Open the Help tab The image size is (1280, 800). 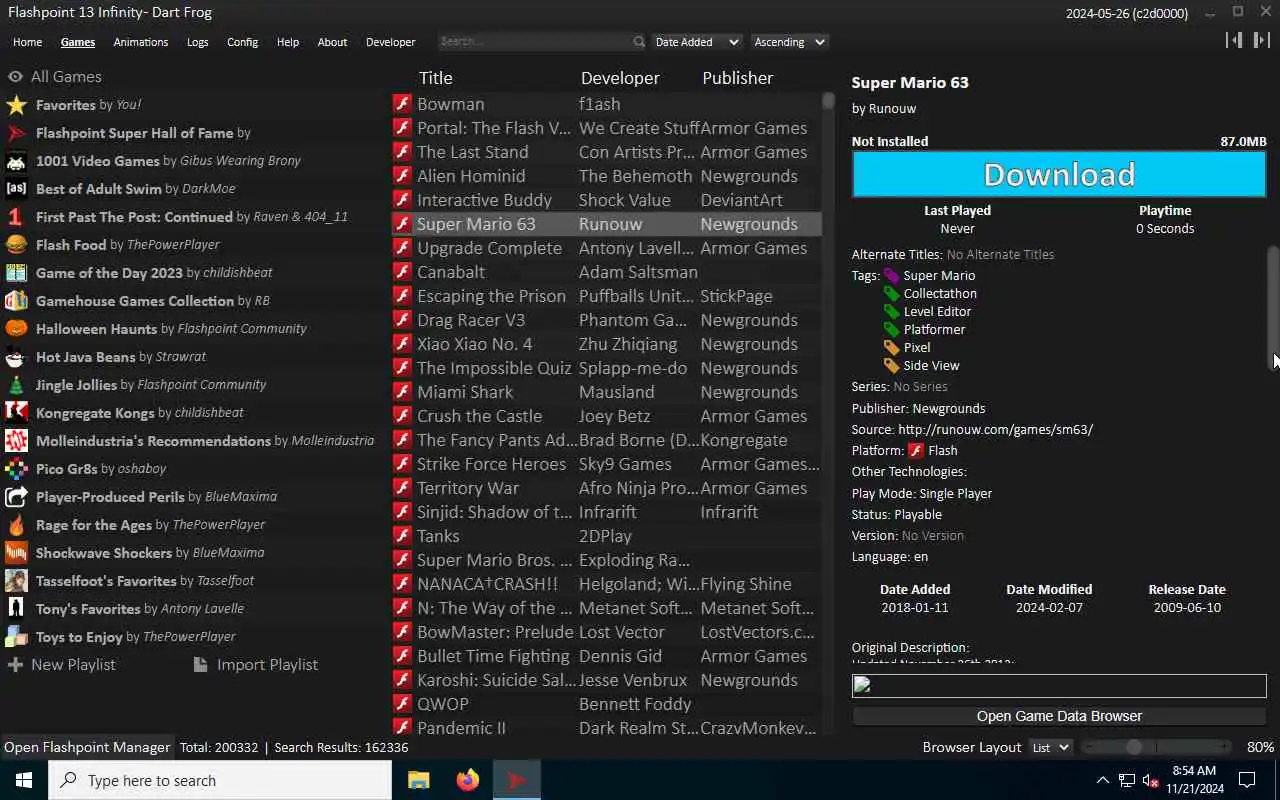[x=288, y=42]
